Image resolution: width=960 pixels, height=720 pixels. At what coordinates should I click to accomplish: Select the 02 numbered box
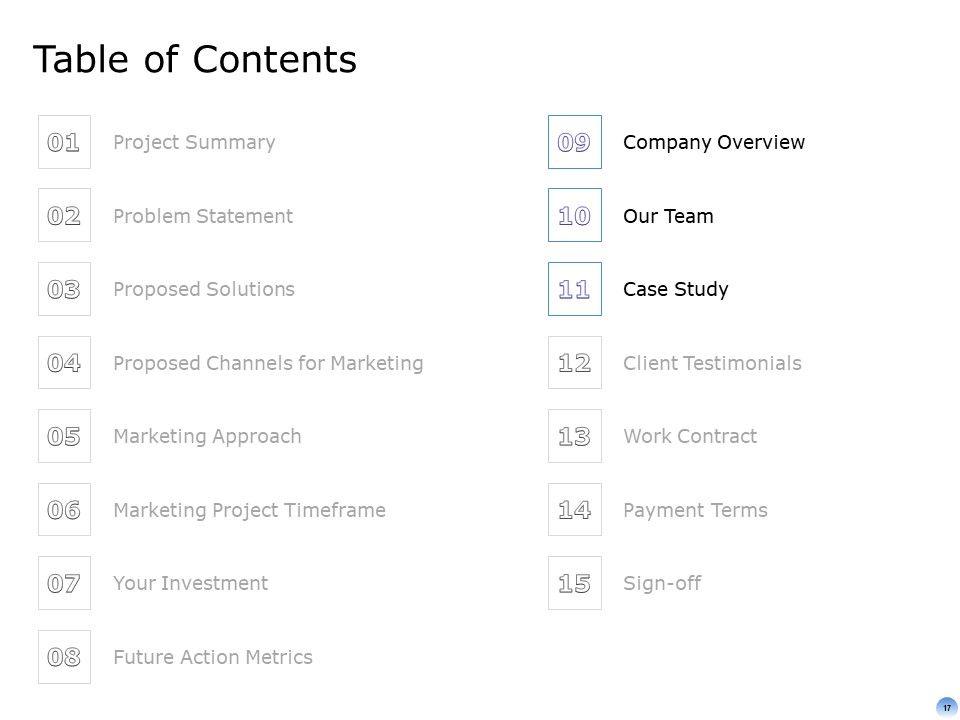[x=64, y=215]
